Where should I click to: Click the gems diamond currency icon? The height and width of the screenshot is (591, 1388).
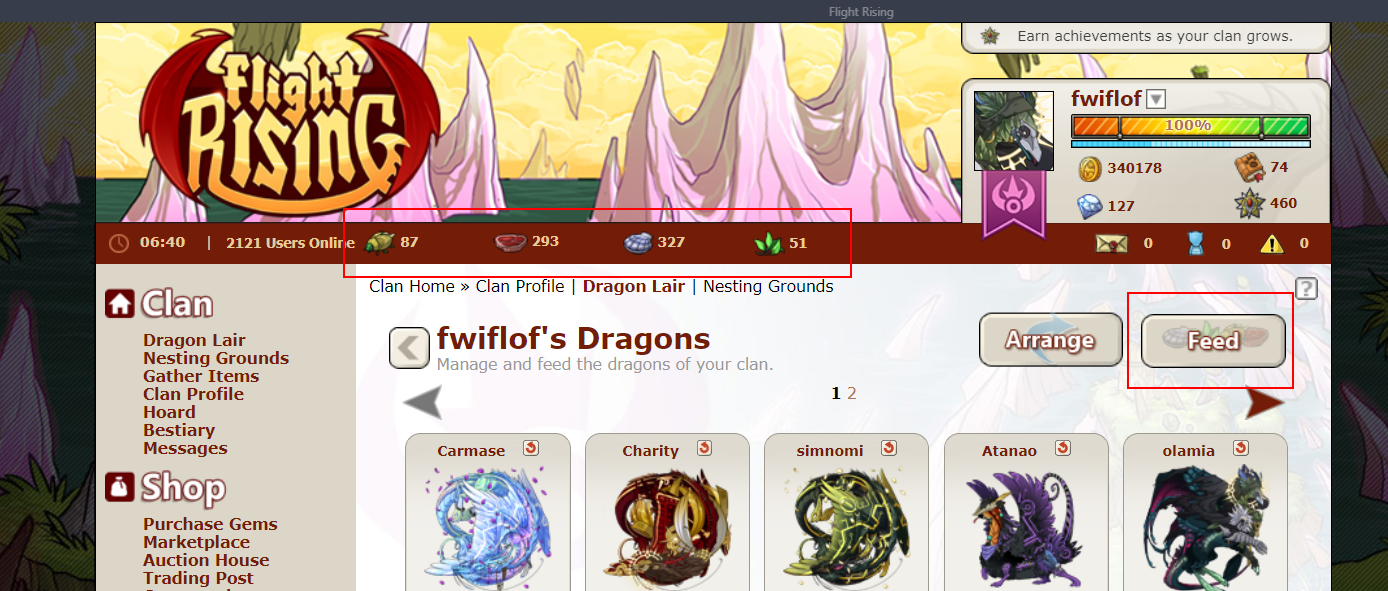click(x=1089, y=206)
